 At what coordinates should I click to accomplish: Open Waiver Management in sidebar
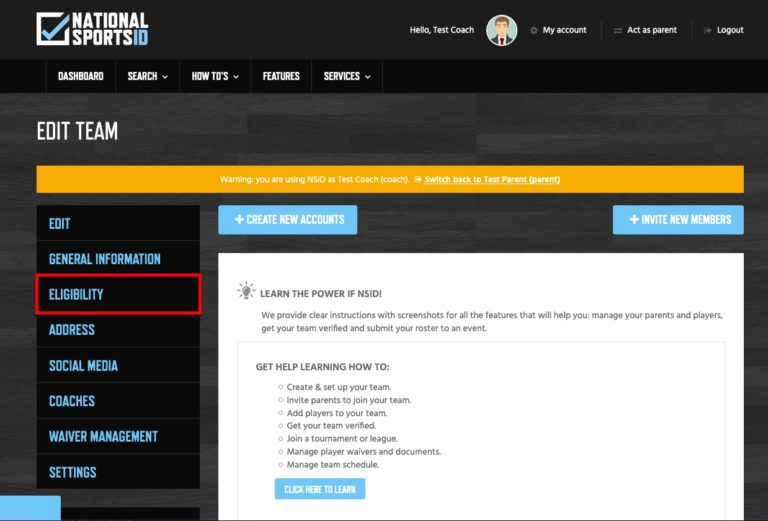point(103,436)
